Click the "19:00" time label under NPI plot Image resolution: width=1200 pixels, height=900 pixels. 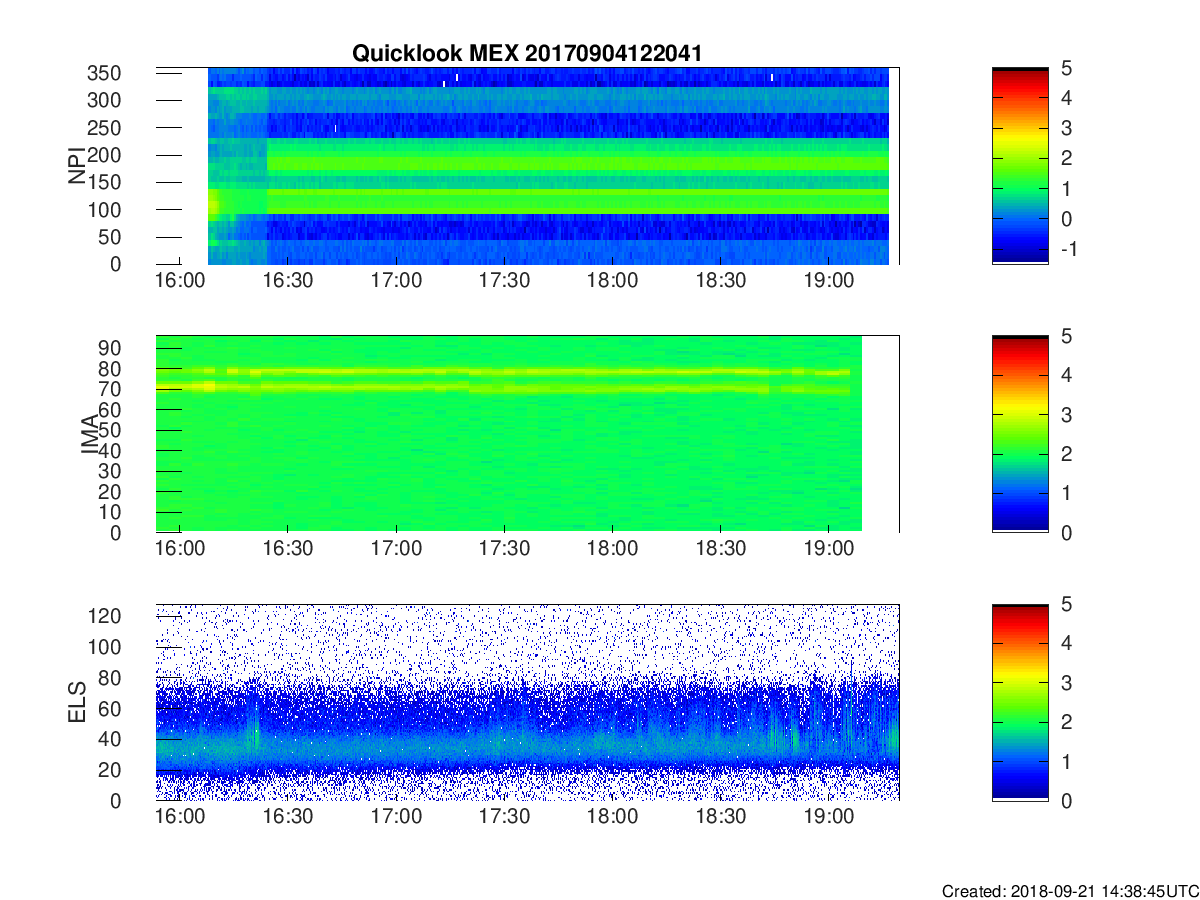(829, 282)
